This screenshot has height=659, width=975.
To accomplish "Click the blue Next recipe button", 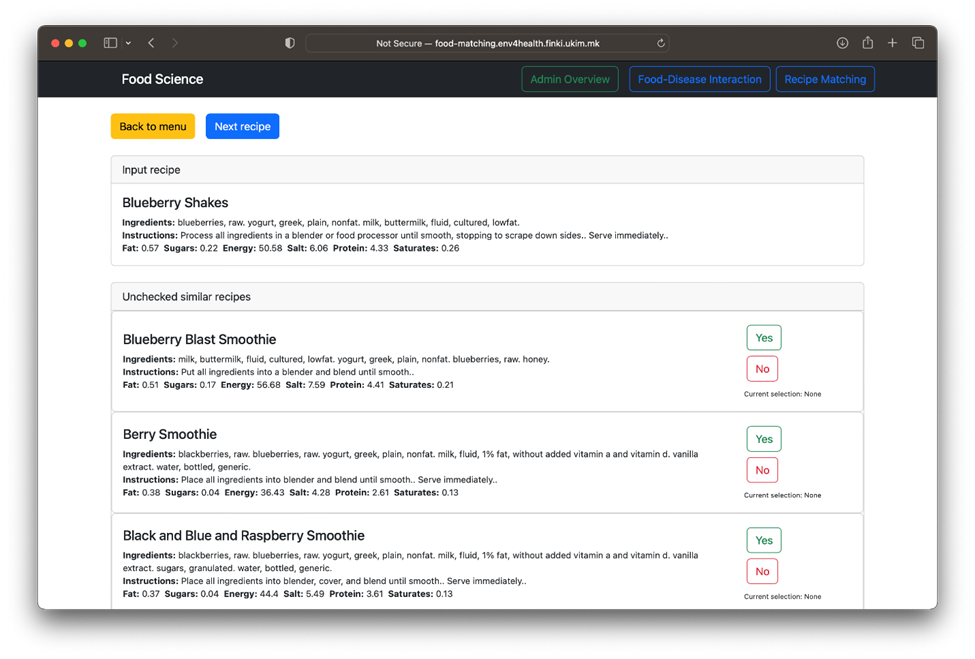I will (x=242, y=127).
